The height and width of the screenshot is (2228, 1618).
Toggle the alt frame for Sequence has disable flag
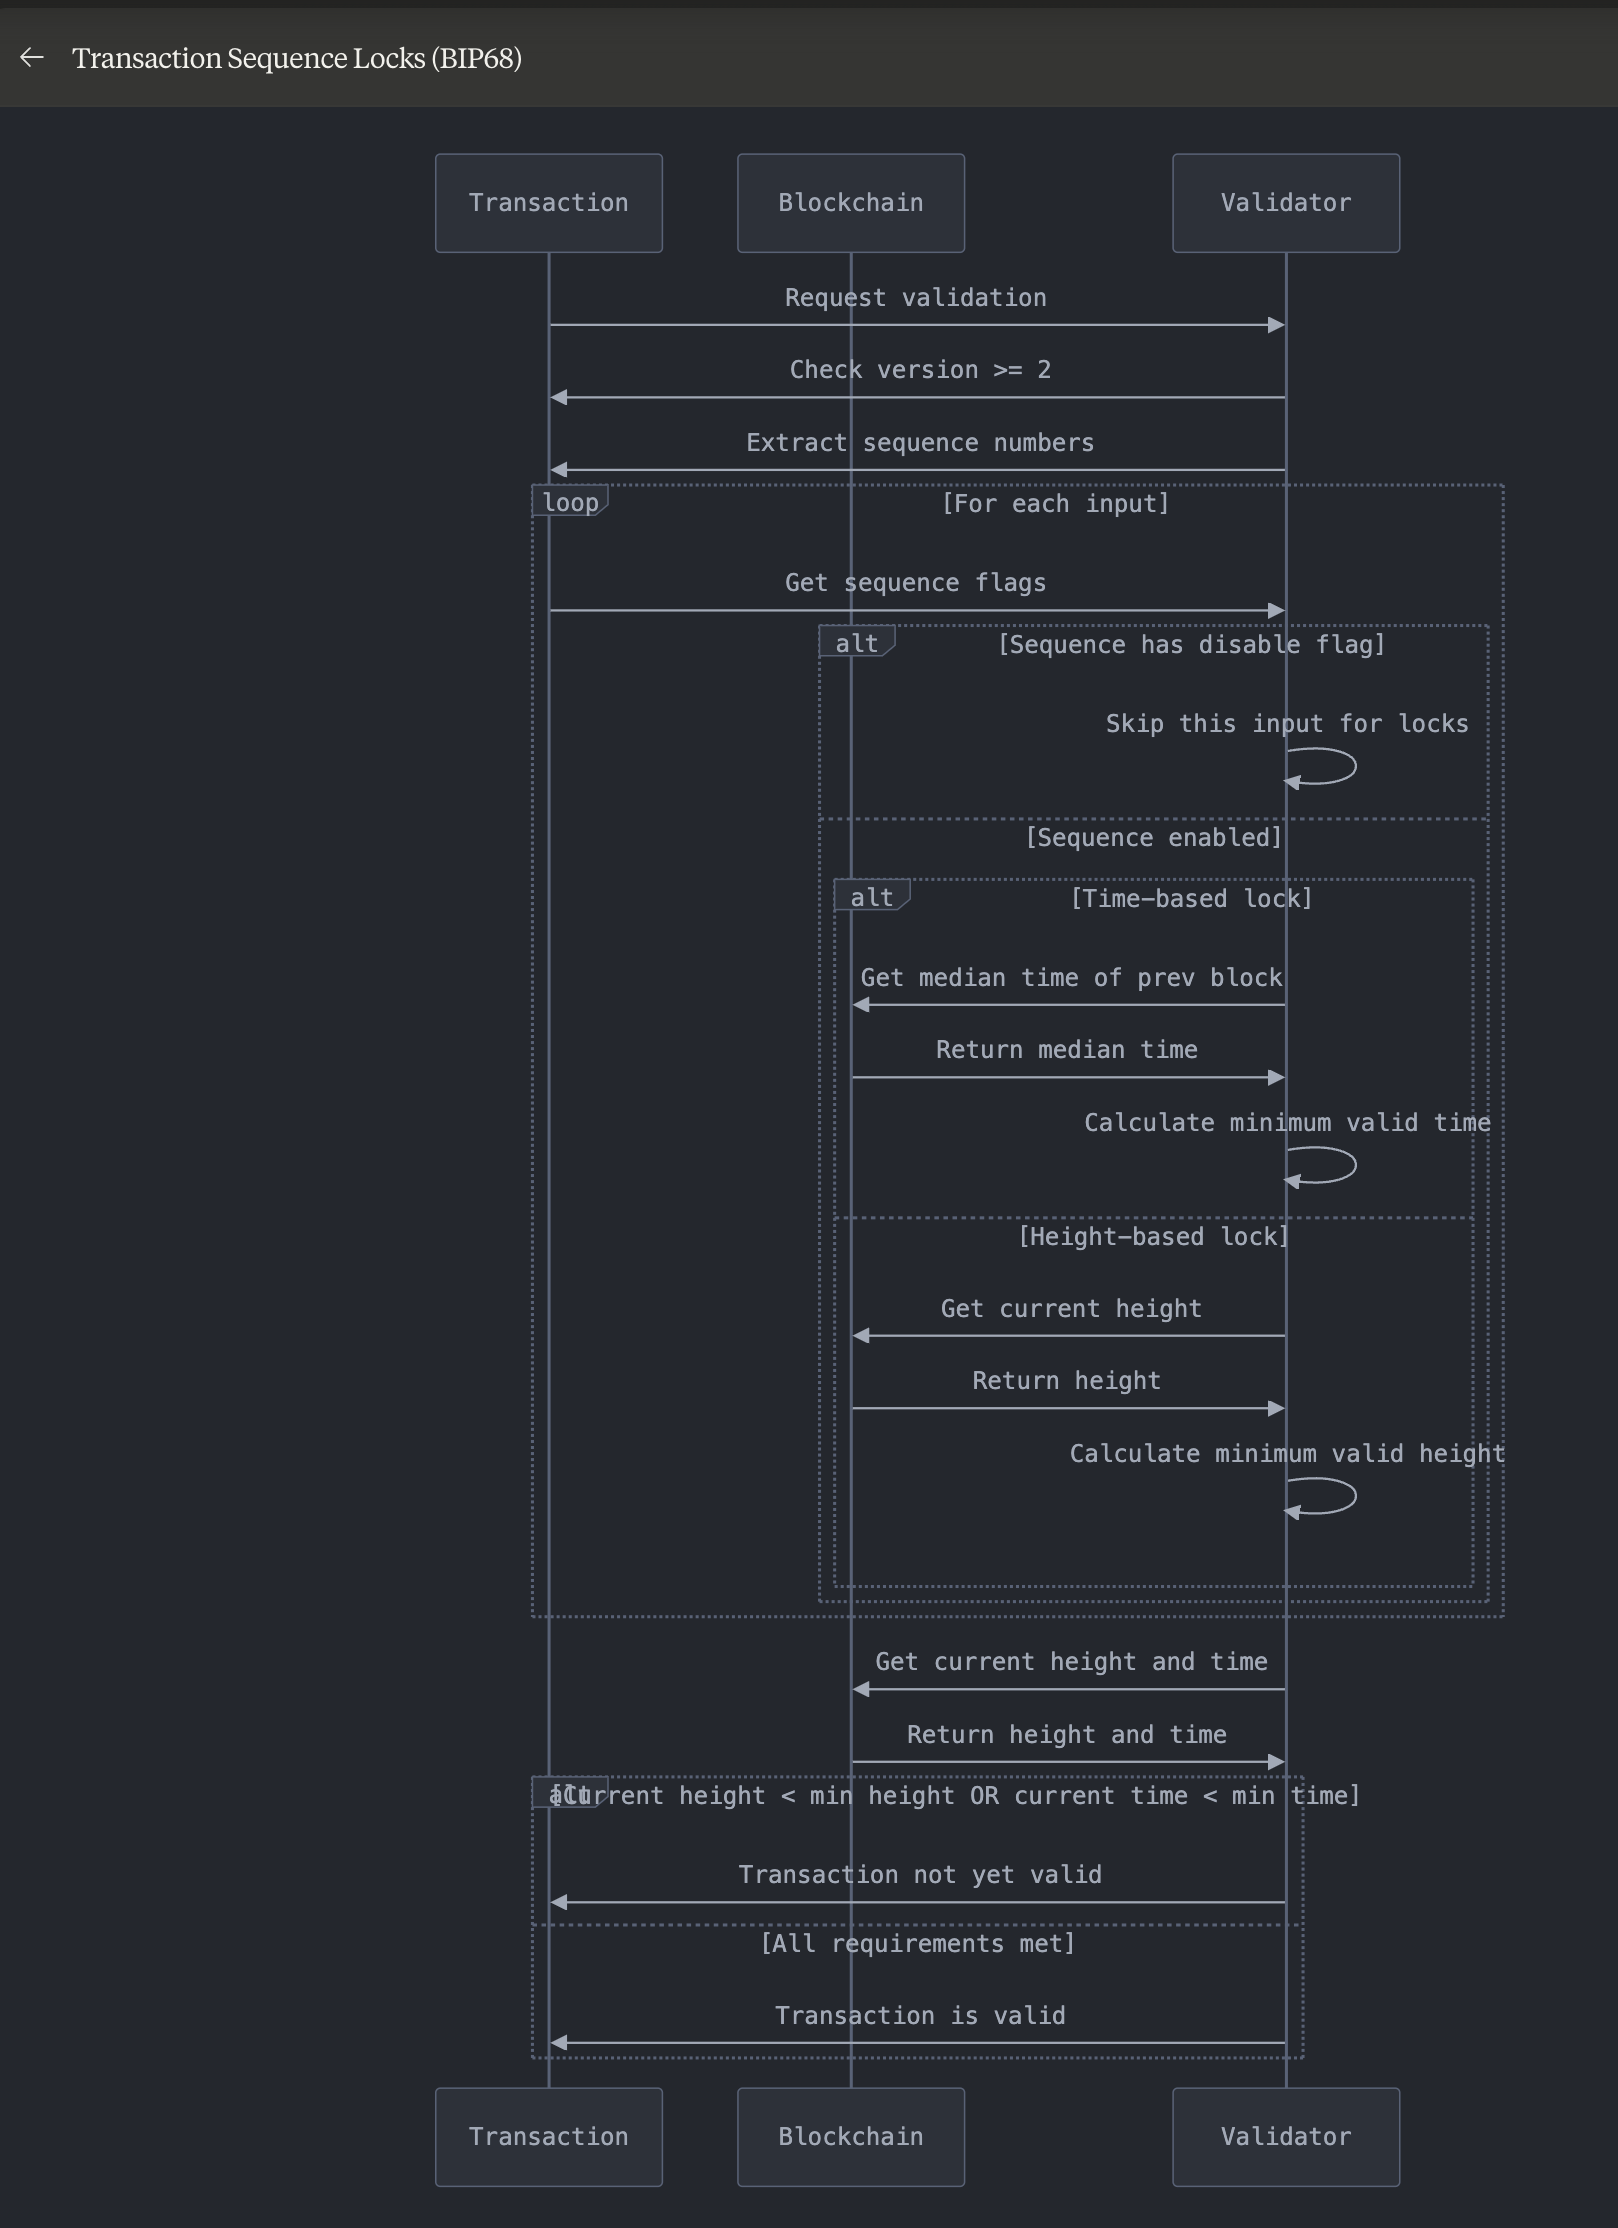click(857, 644)
